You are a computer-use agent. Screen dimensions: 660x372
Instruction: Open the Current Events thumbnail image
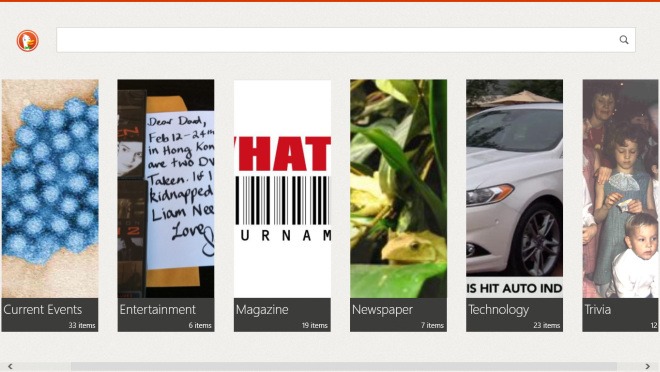point(50,189)
